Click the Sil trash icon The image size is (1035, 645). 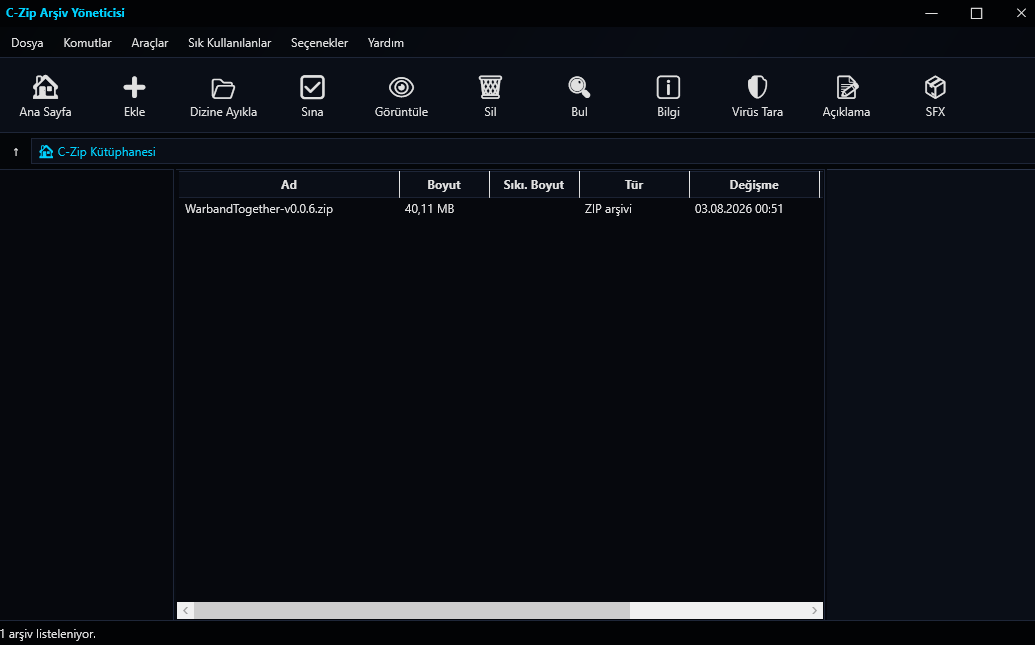pos(490,87)
